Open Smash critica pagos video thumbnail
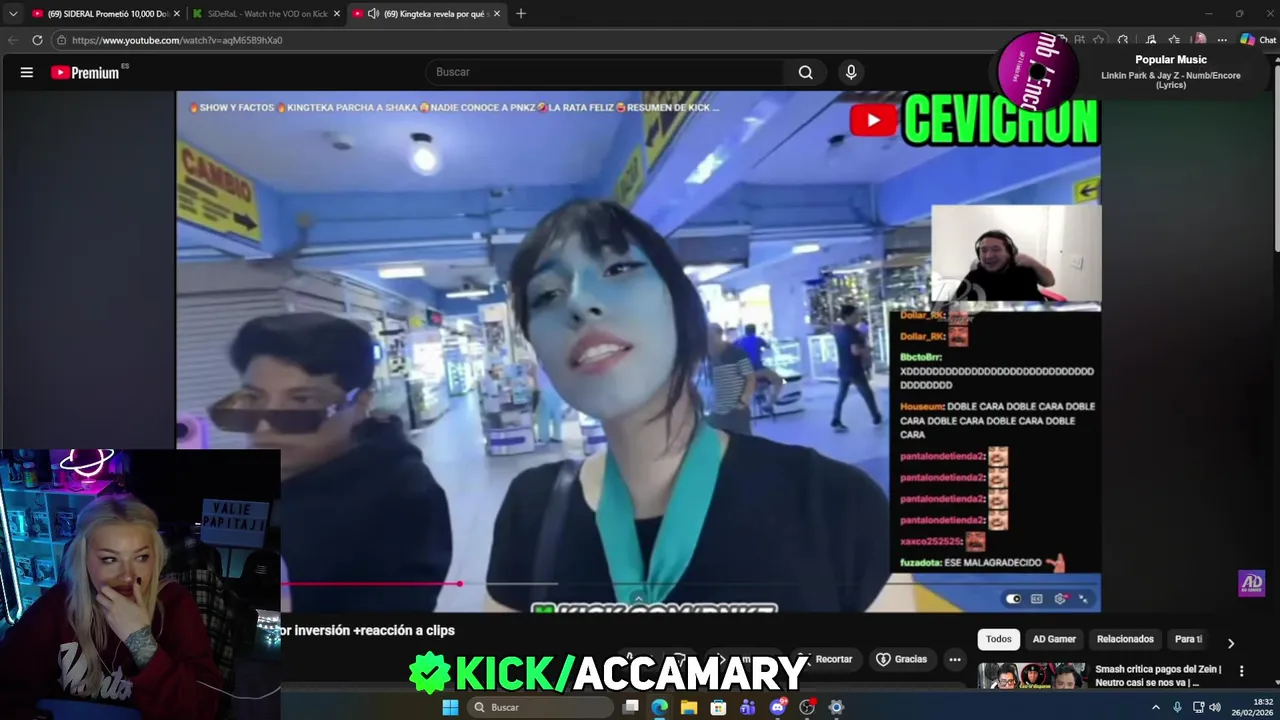 pyautogui.click(x=1031, y=676)
